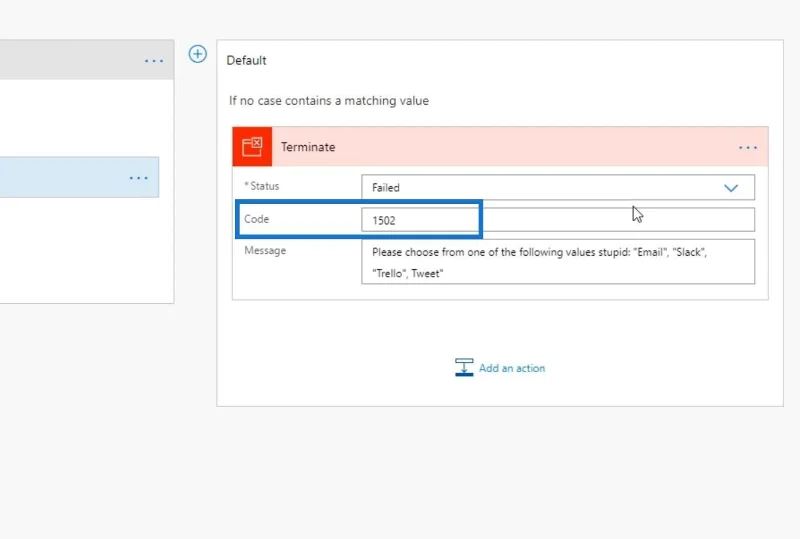Viewport: 800px width, 539px height.
Task: Click the red Terminate action icon
Action: 252,147
